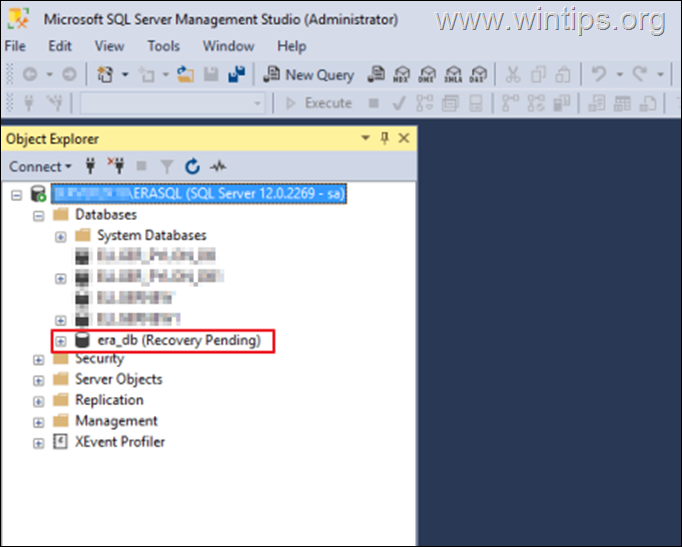Viewport: 682px width, 547px height.
Task: Click the Database Engine Query icon
Action: [x=376, y=75]
